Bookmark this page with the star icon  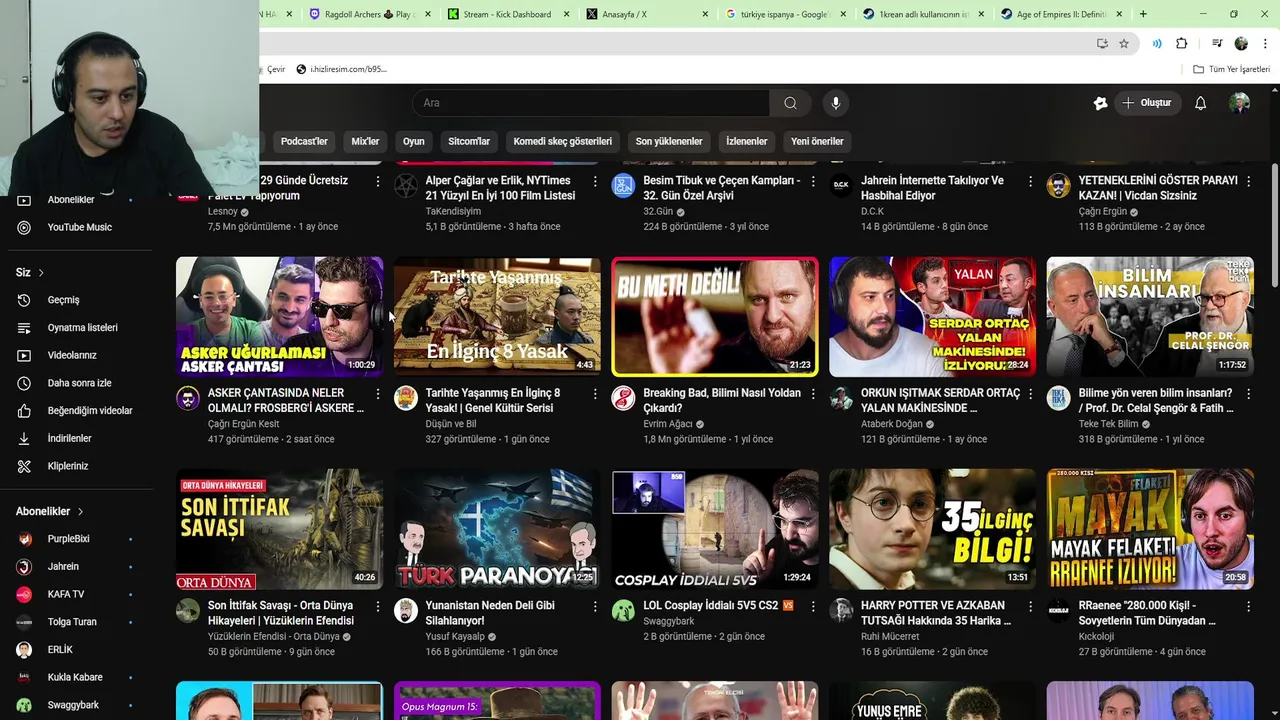[x=1124, y=44]
